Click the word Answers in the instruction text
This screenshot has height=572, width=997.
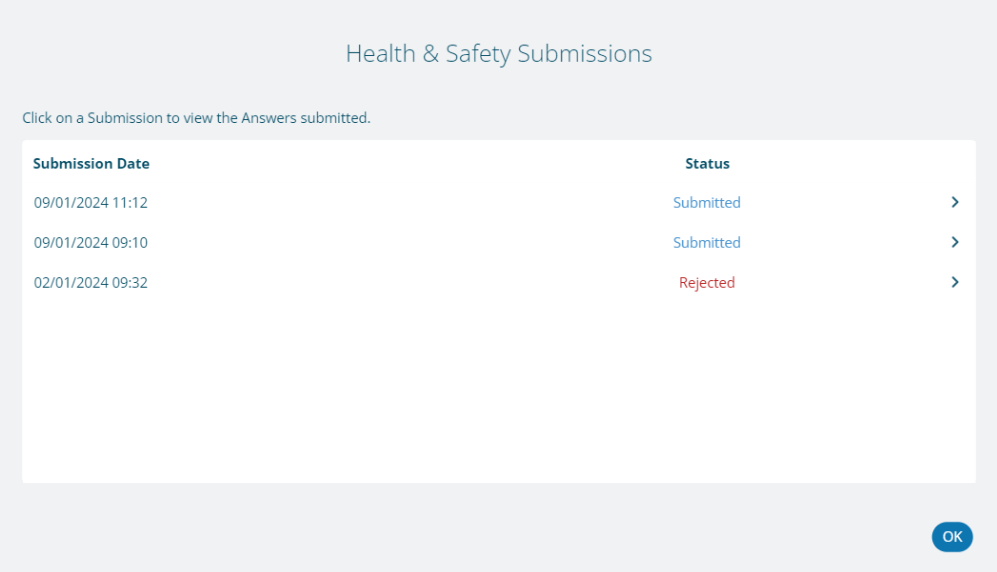point(266,118)
